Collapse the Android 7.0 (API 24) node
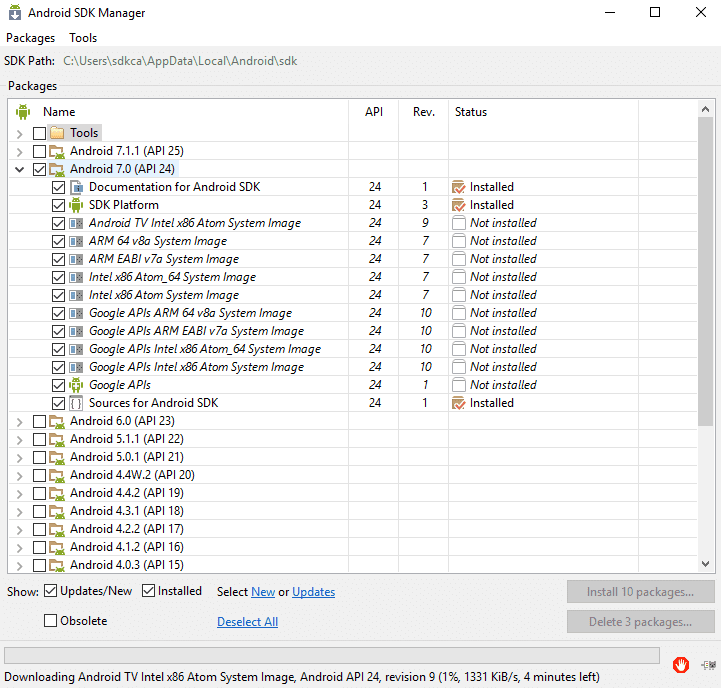The width and height of the screenshot is (721, 688). 19,170
